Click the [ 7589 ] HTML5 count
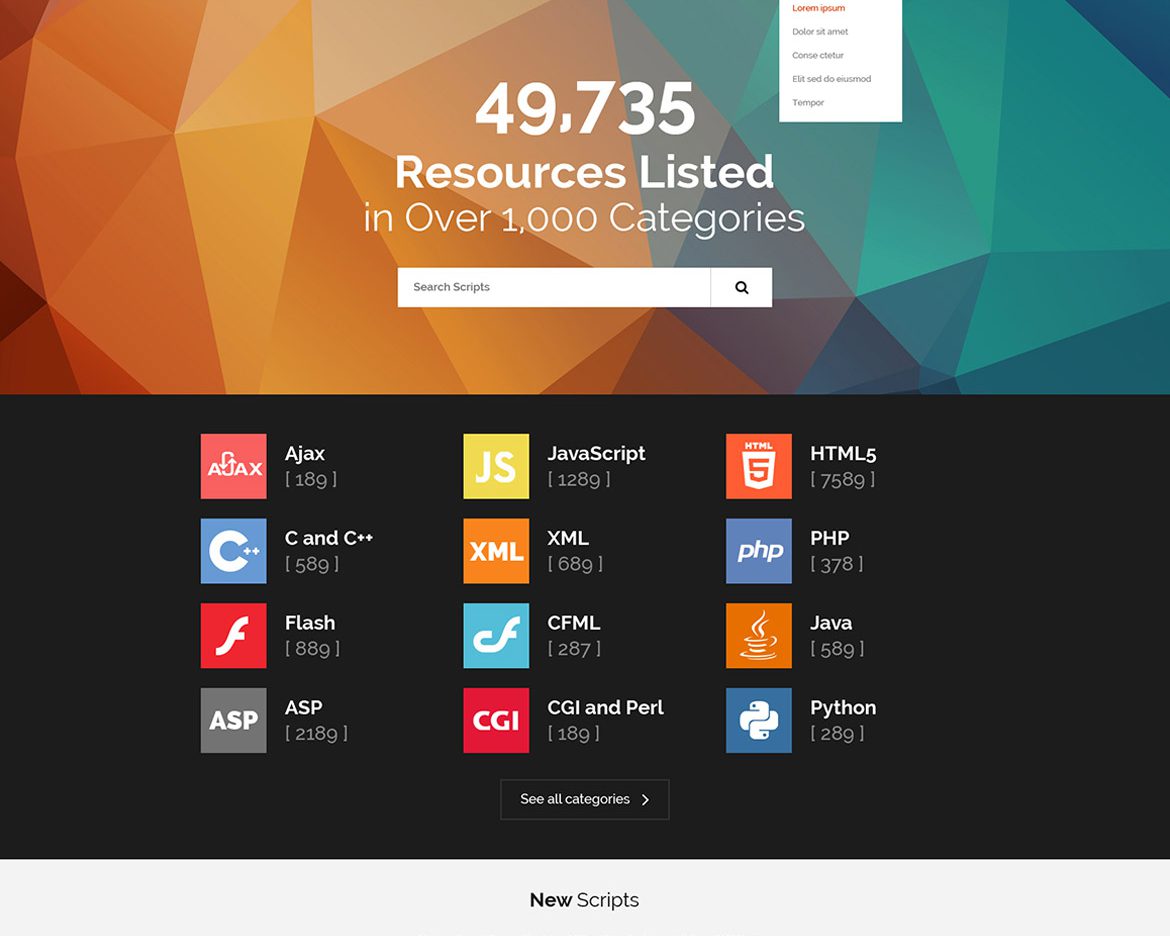1170x936 pixels. (843, 479)
